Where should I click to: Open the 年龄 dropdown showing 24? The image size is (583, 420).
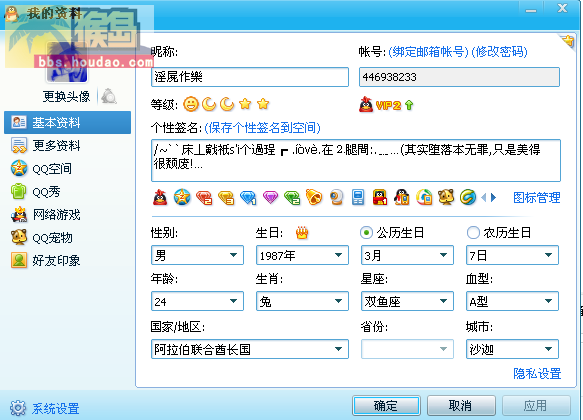point(197,301)
